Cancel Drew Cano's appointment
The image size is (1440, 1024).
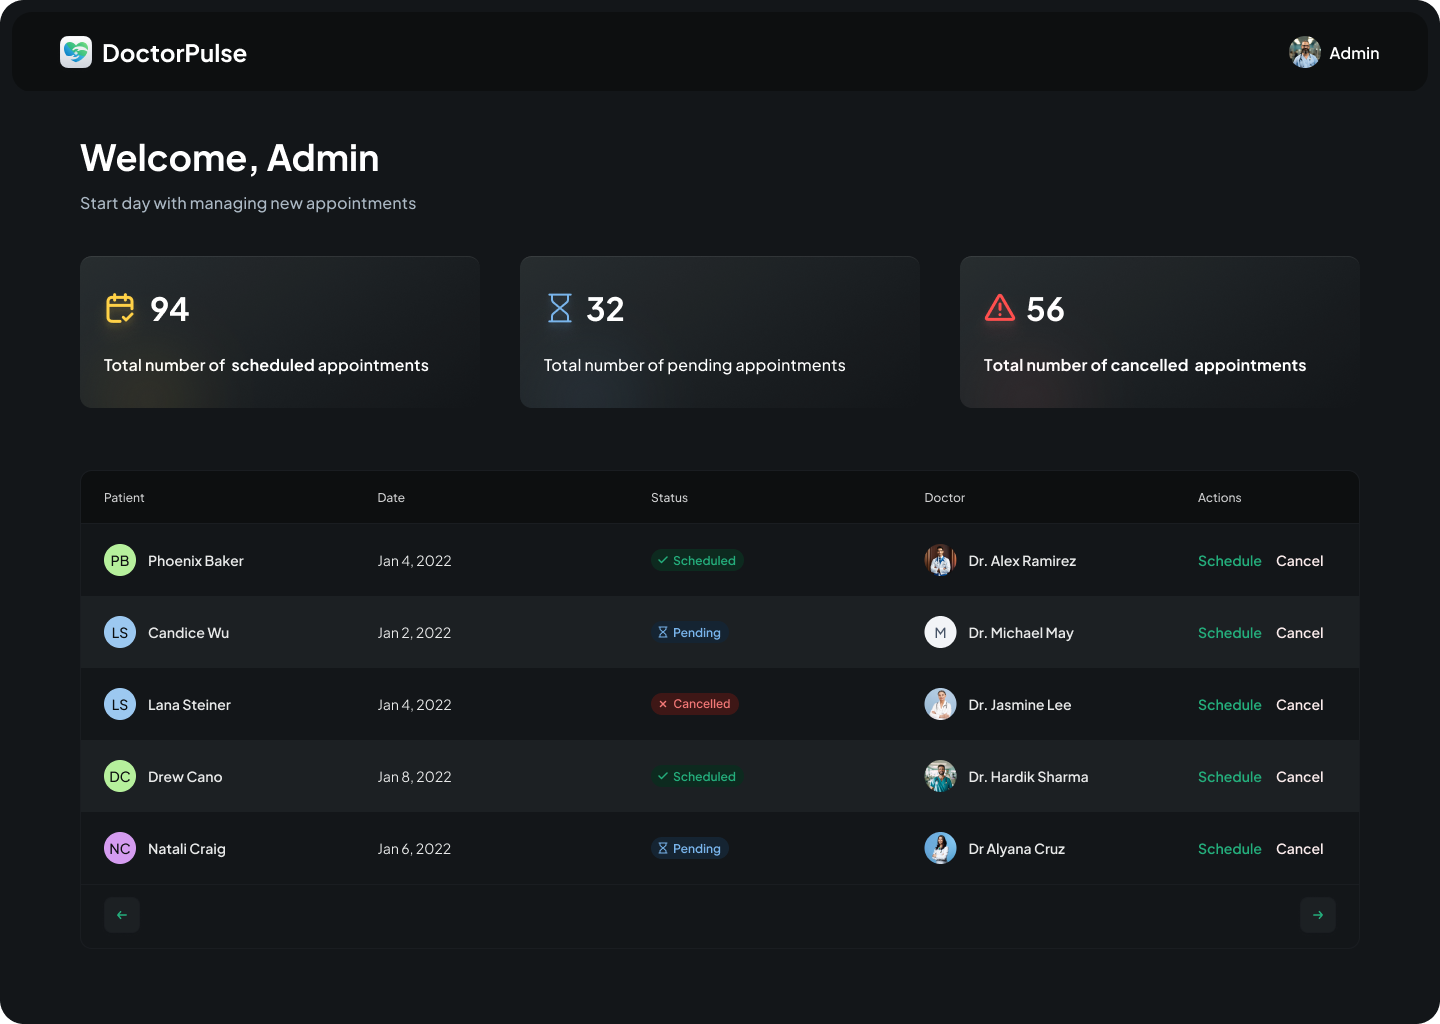1299,777
